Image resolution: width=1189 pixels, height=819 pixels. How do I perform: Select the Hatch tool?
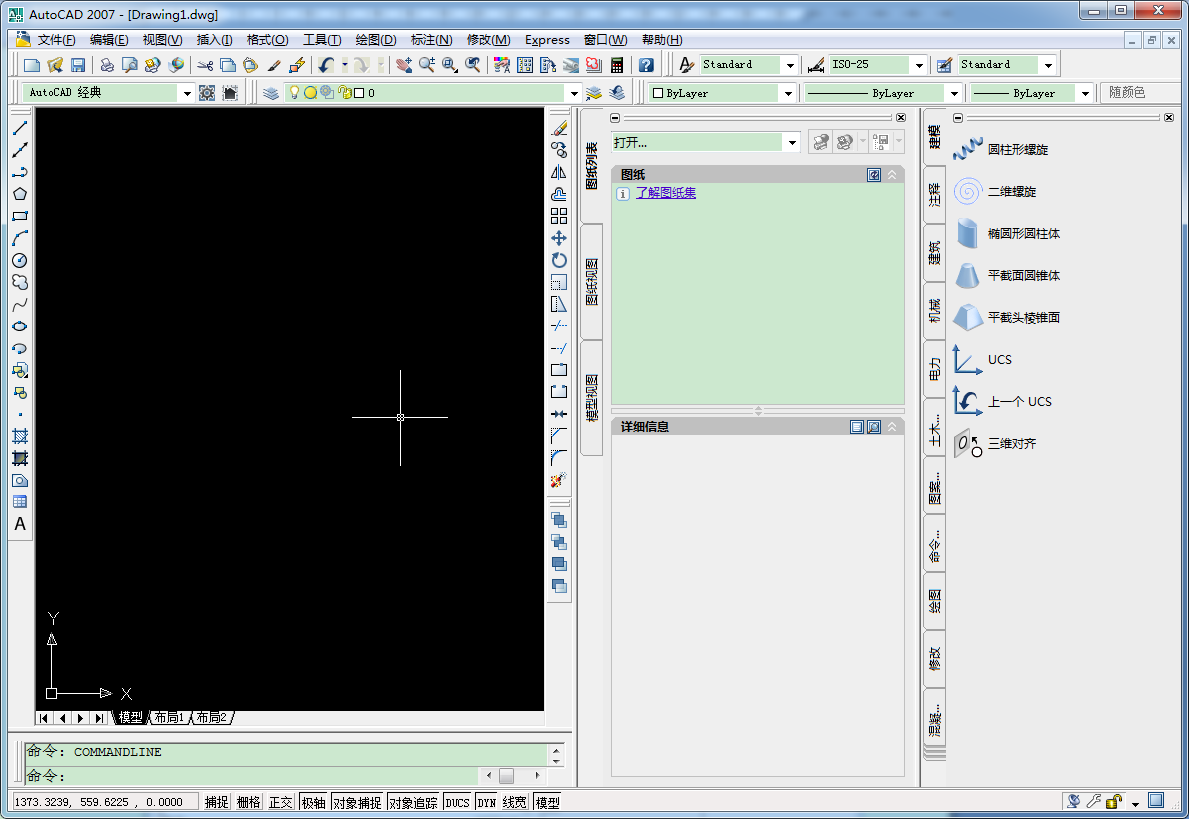coord(20,436)
